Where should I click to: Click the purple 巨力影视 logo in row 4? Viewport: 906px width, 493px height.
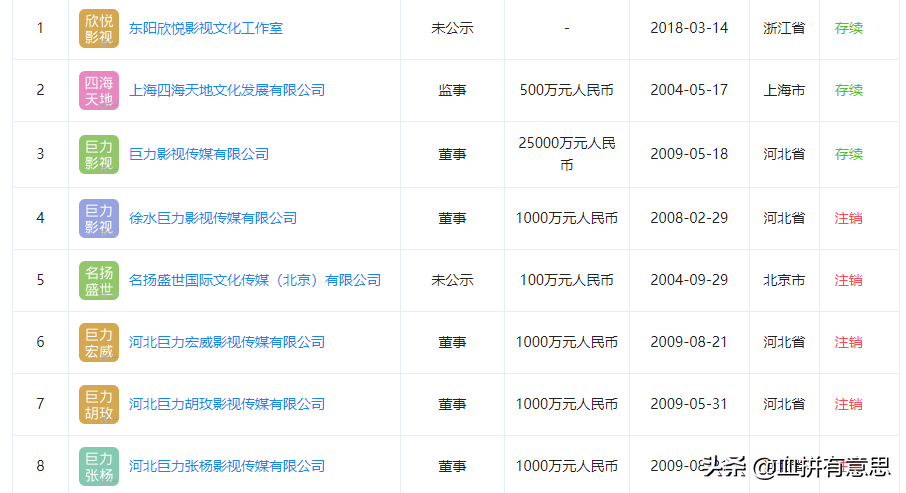click(99, 218)
